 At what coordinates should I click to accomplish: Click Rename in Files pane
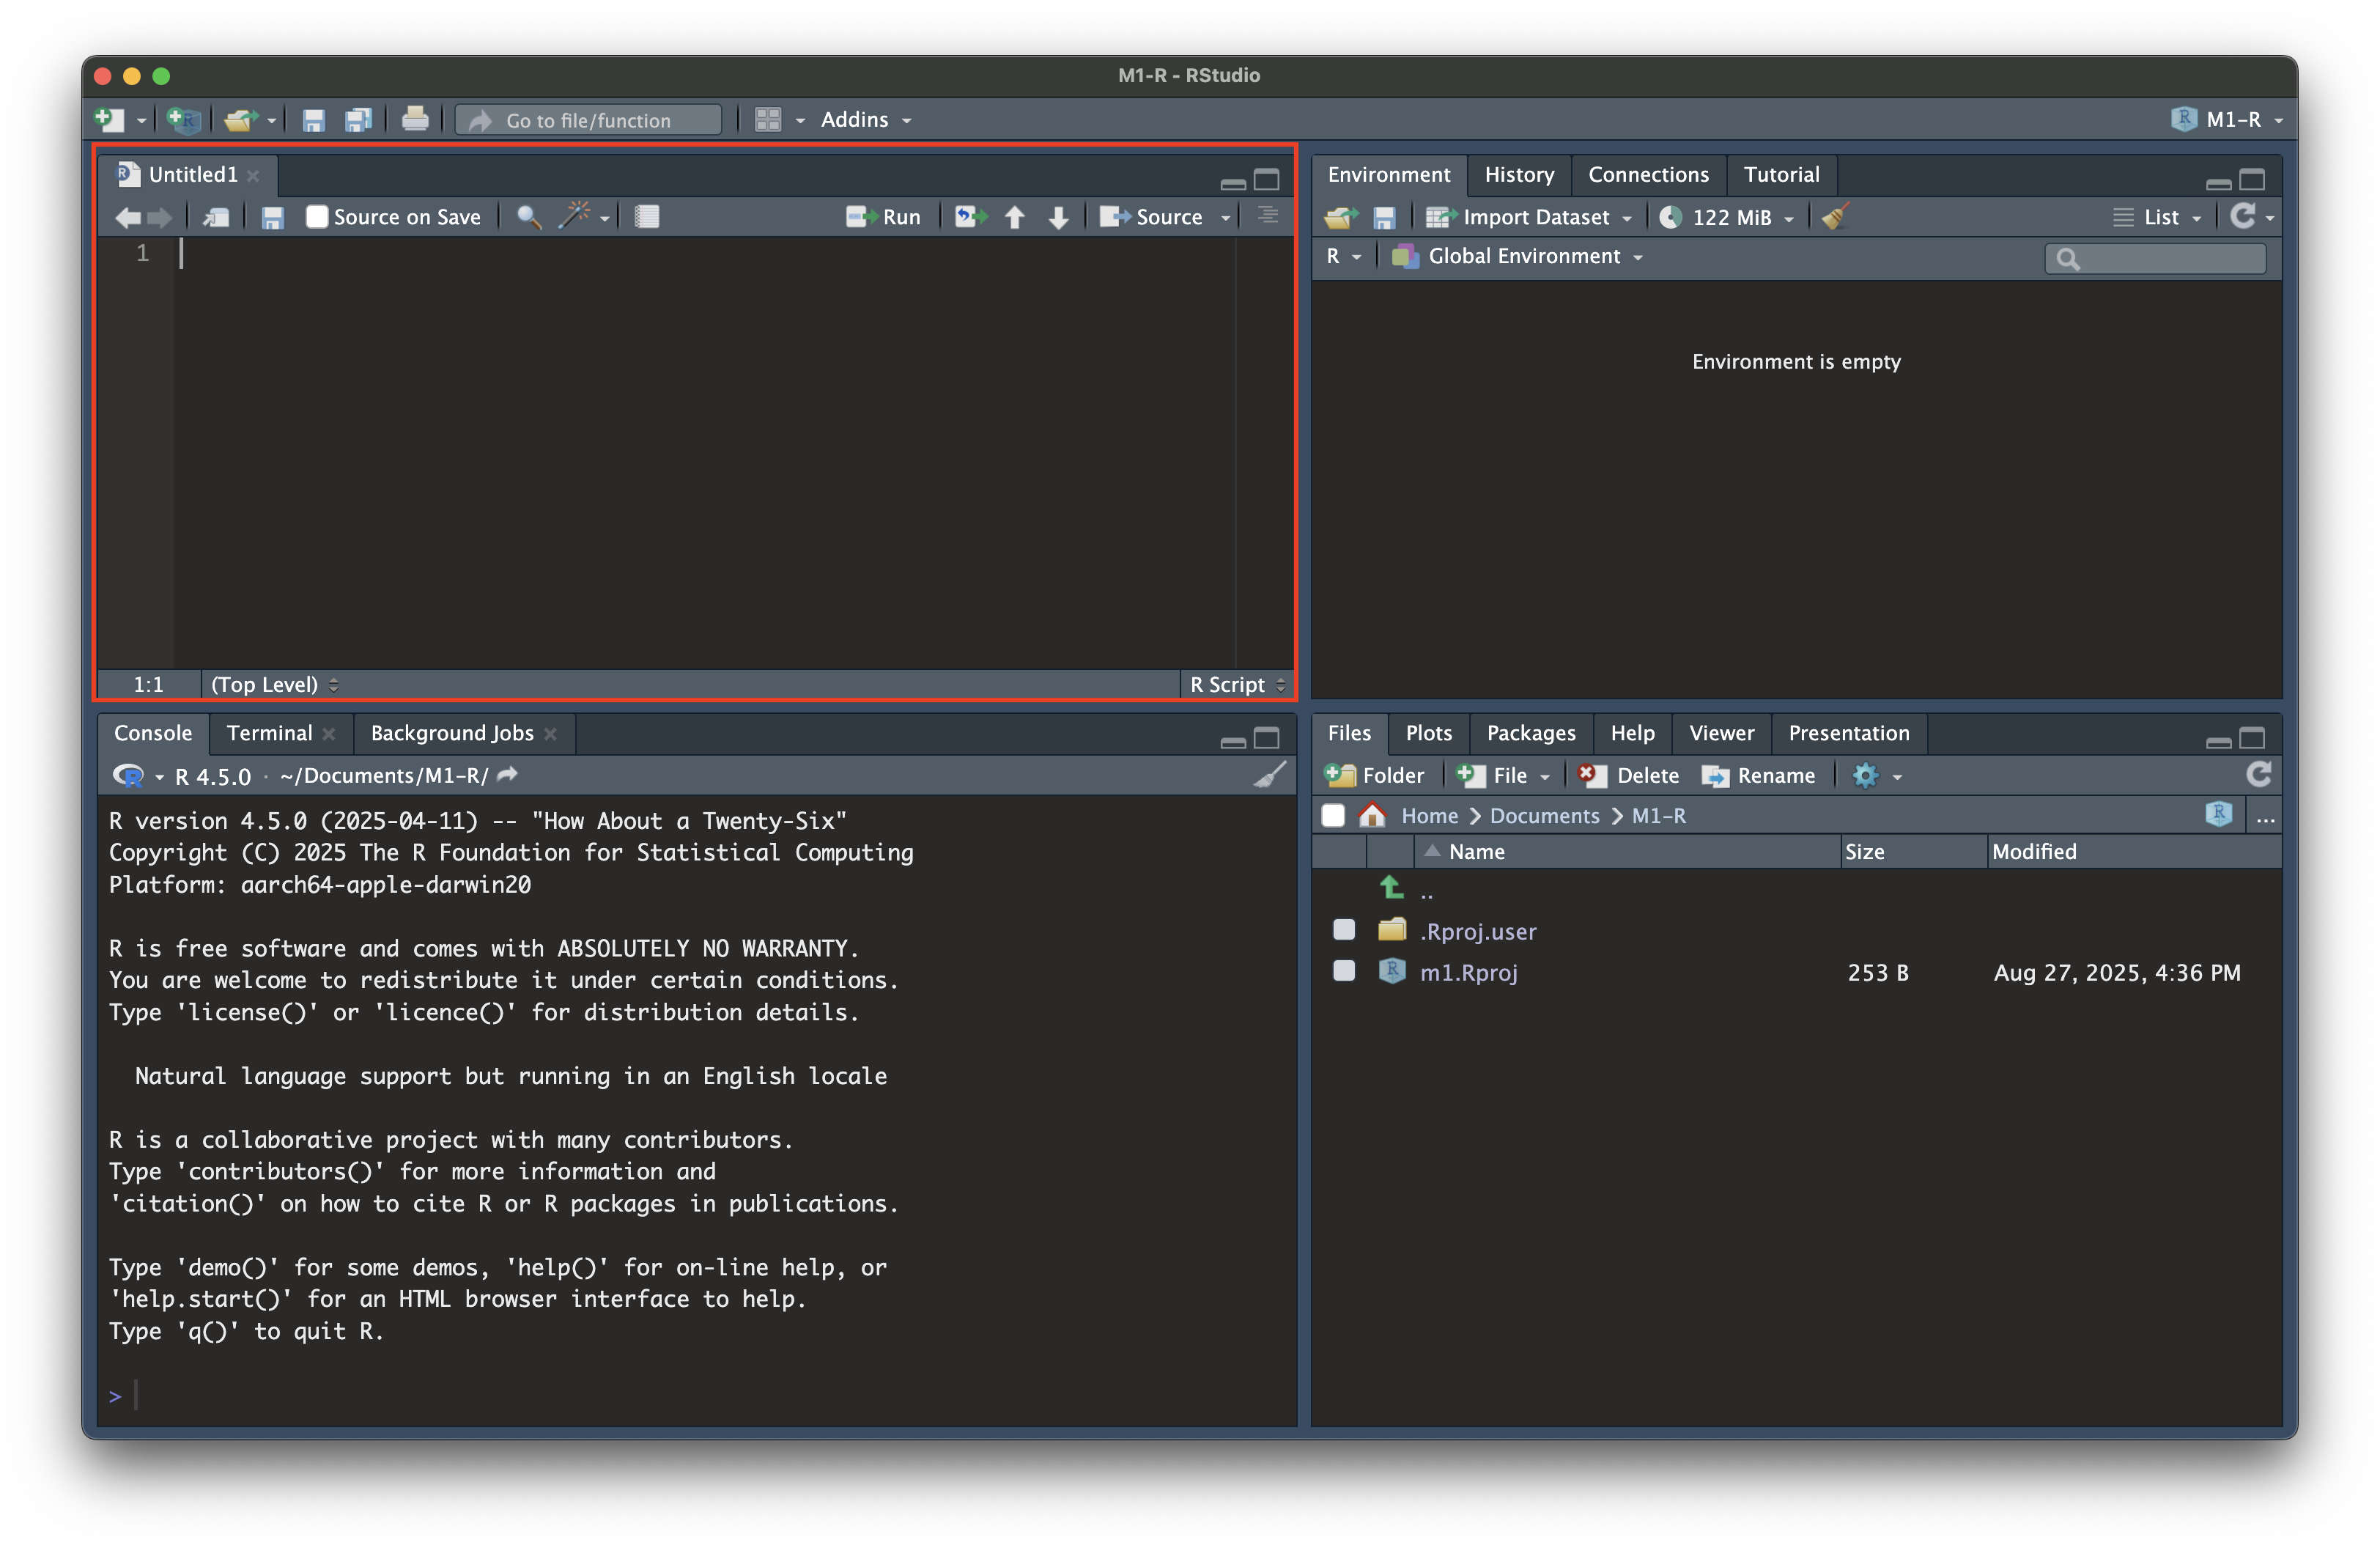coord(1759,775)
